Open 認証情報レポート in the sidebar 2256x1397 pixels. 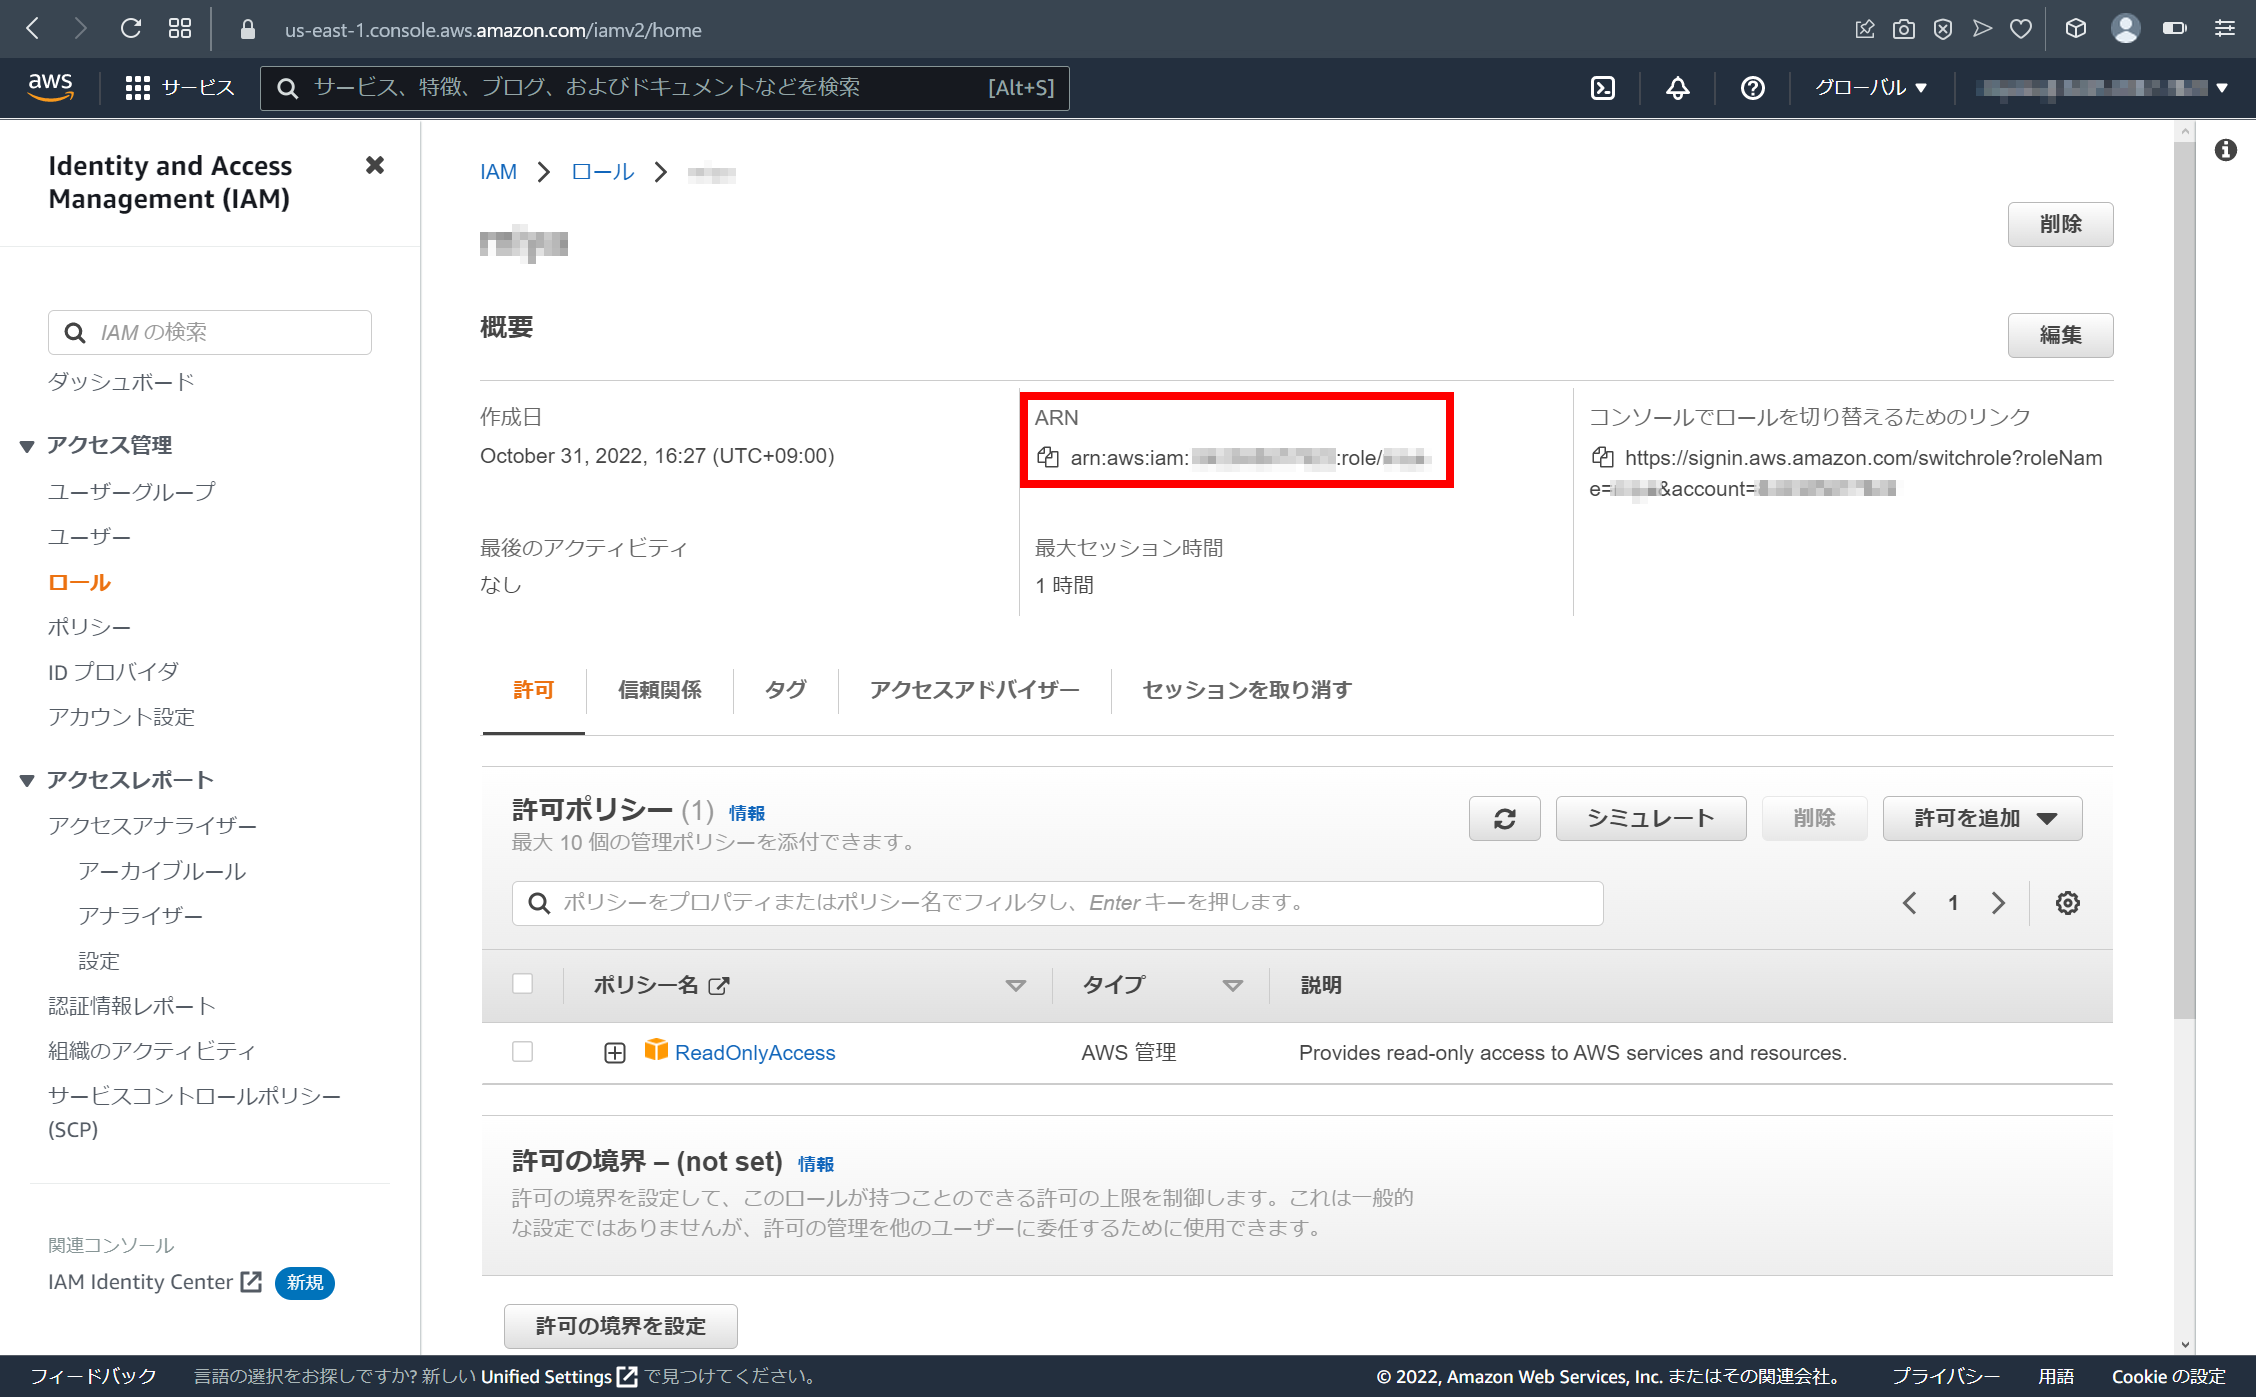pyautogui.click(x=131, y=1006)
